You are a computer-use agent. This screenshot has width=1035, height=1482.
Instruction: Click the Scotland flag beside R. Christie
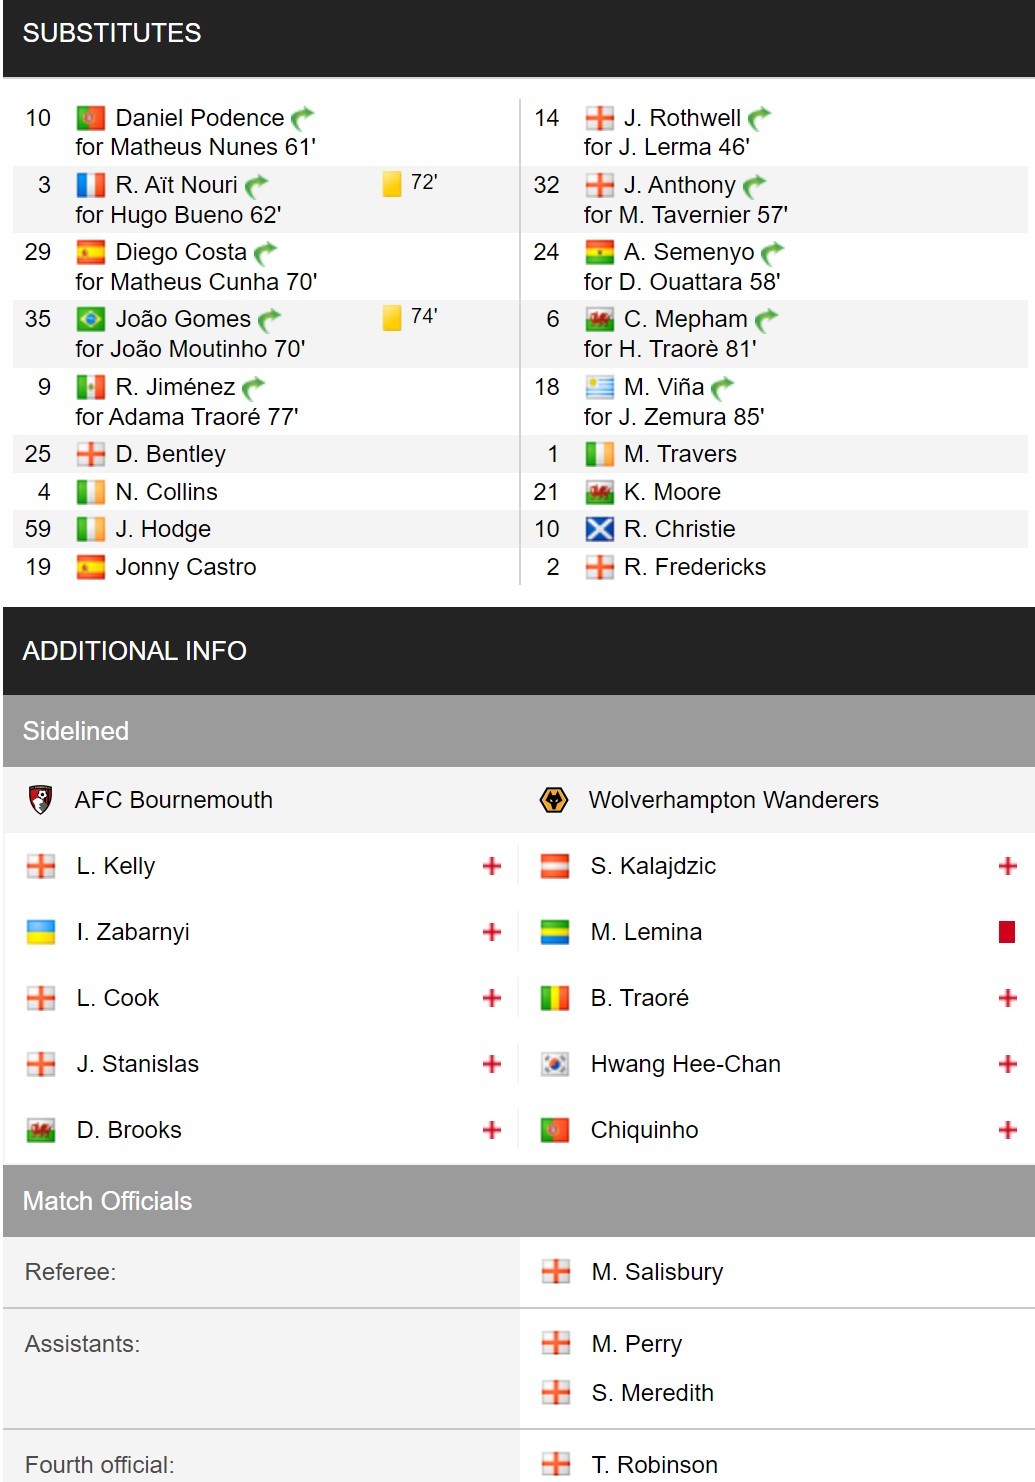point(599,529)
